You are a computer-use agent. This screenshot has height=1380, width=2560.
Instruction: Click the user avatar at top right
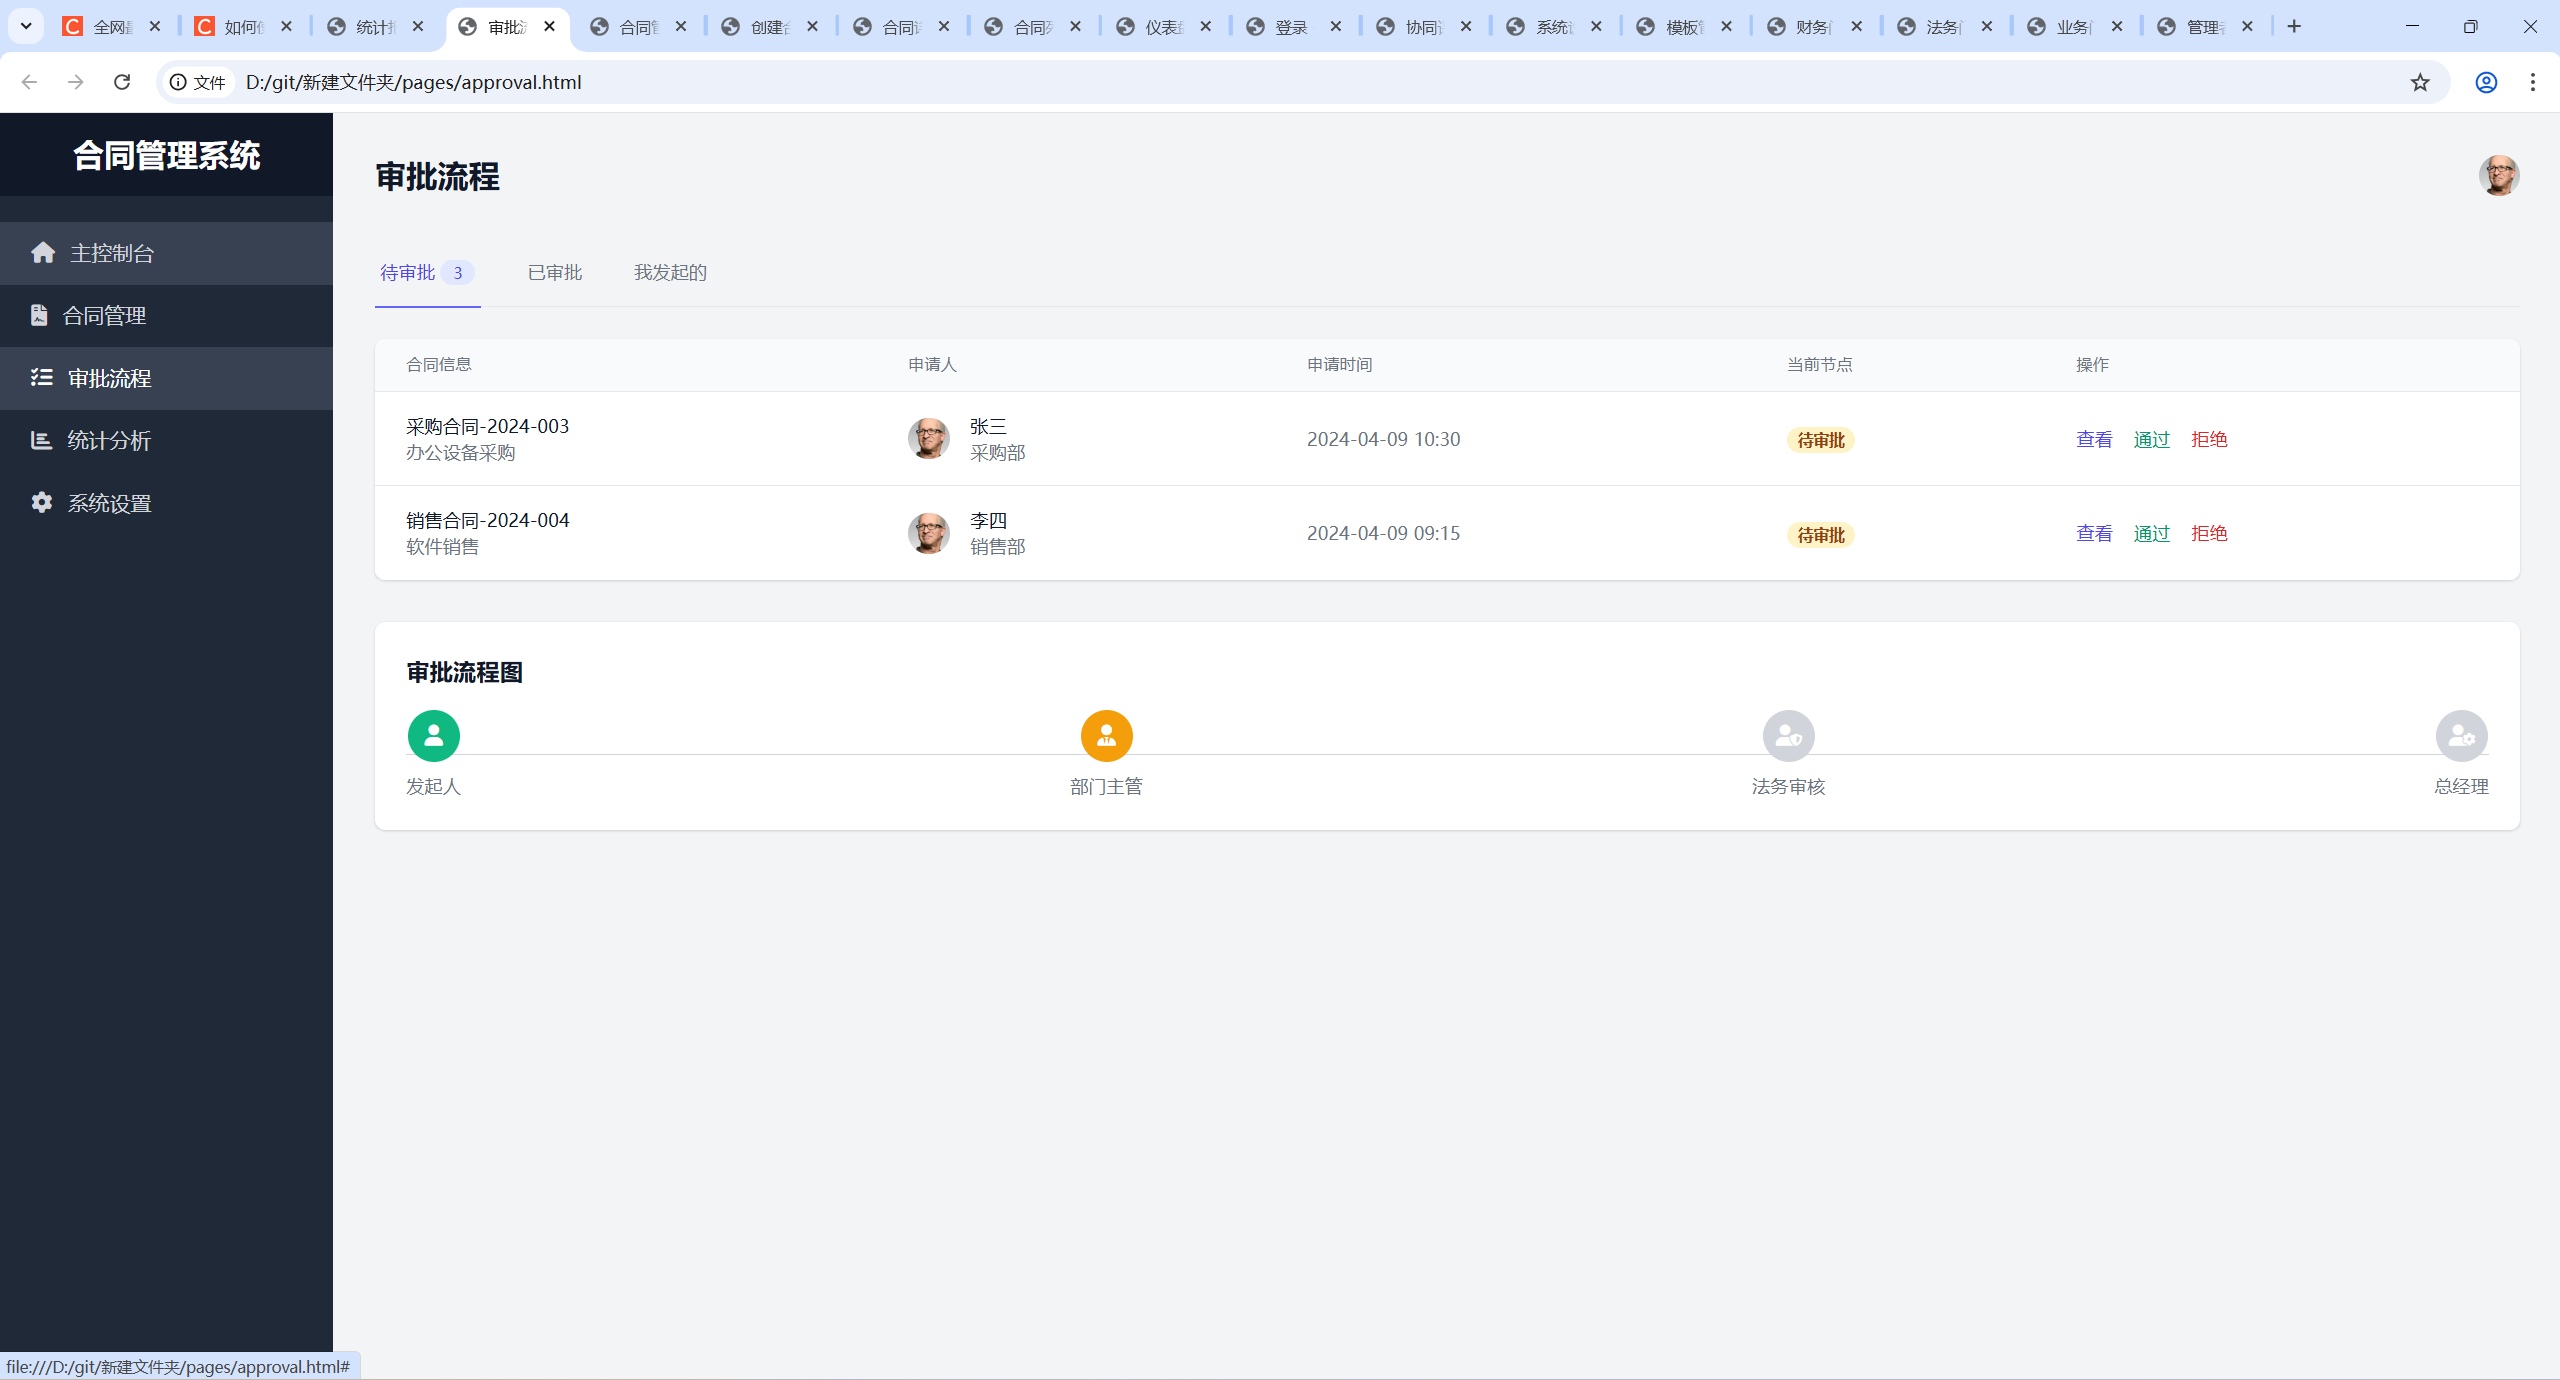click(2498, 175)
